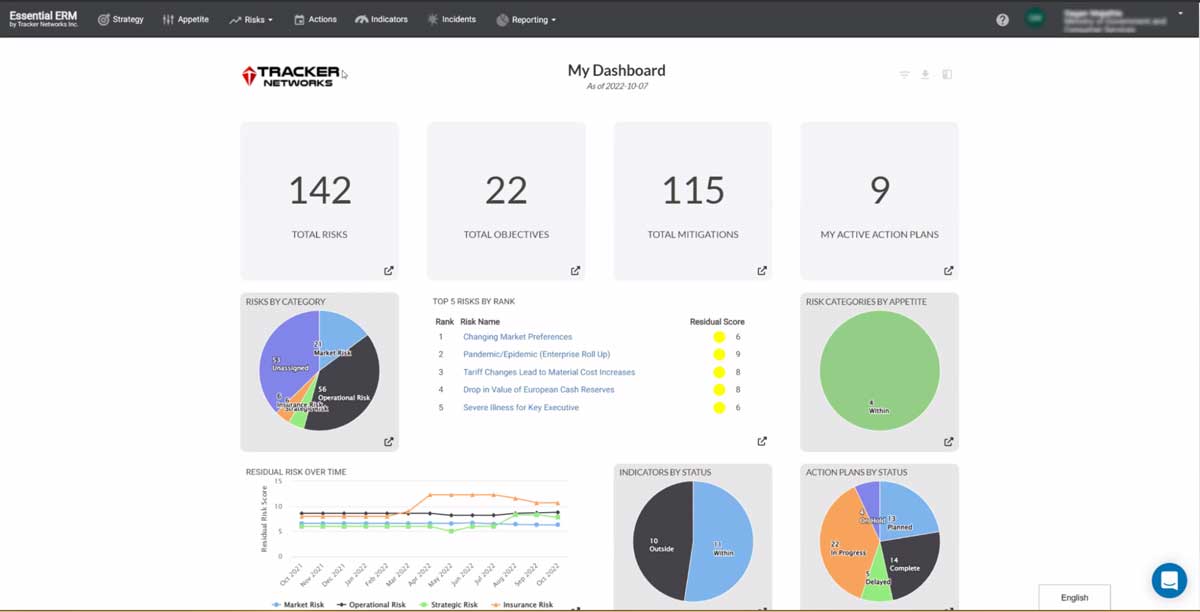Select Strategy from the menu bar
Screen dimensions: 1200x612
tap(120, 18)
